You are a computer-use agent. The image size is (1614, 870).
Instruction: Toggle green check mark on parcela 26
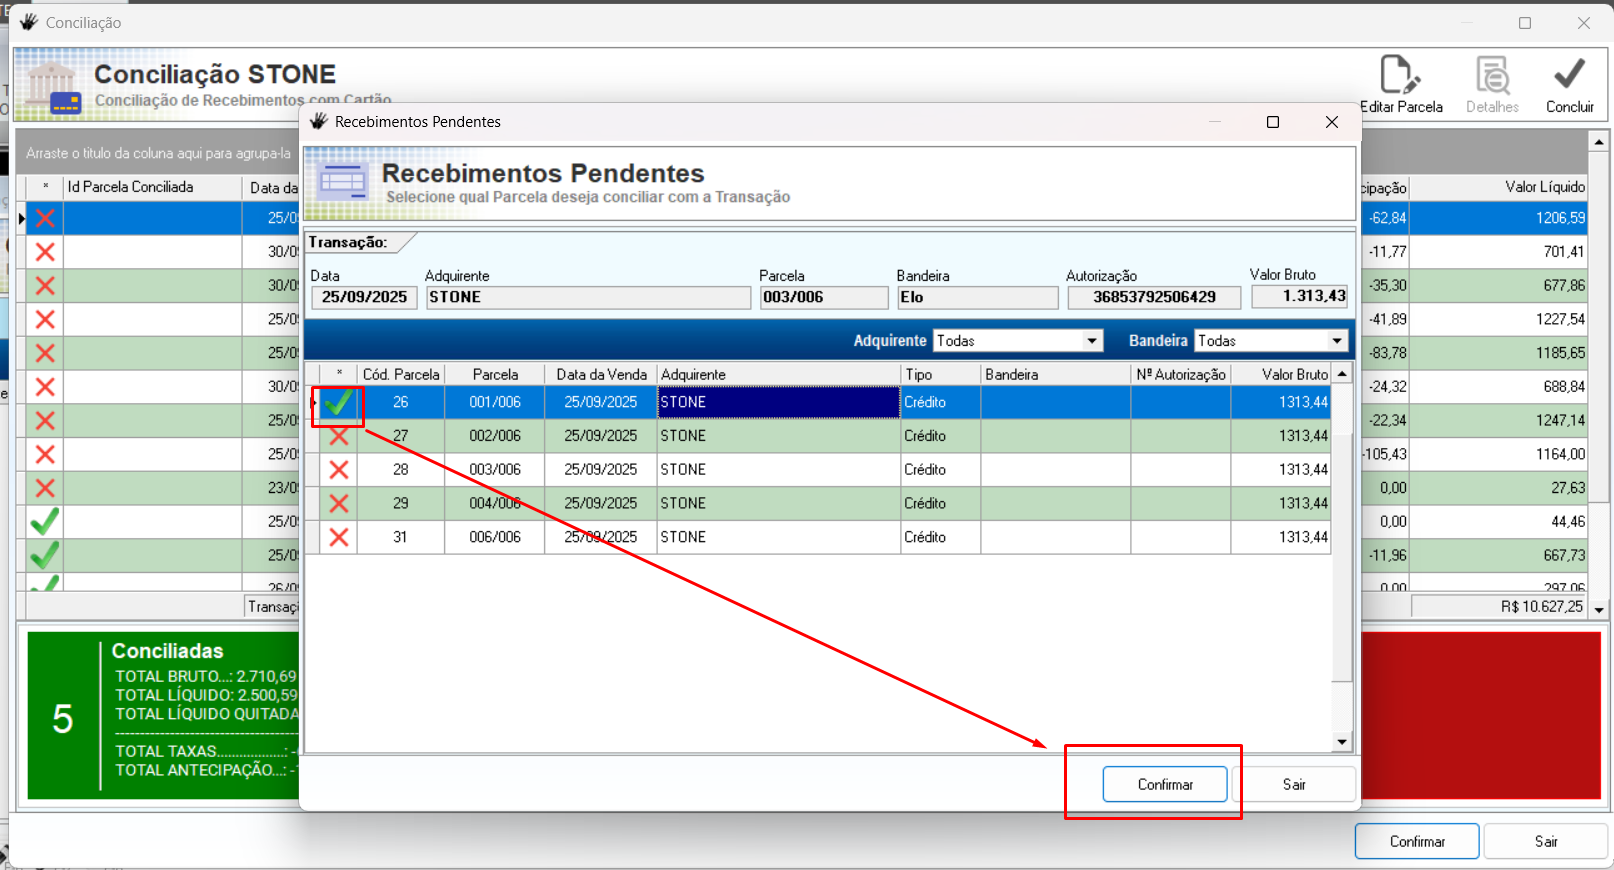(338, 403)
